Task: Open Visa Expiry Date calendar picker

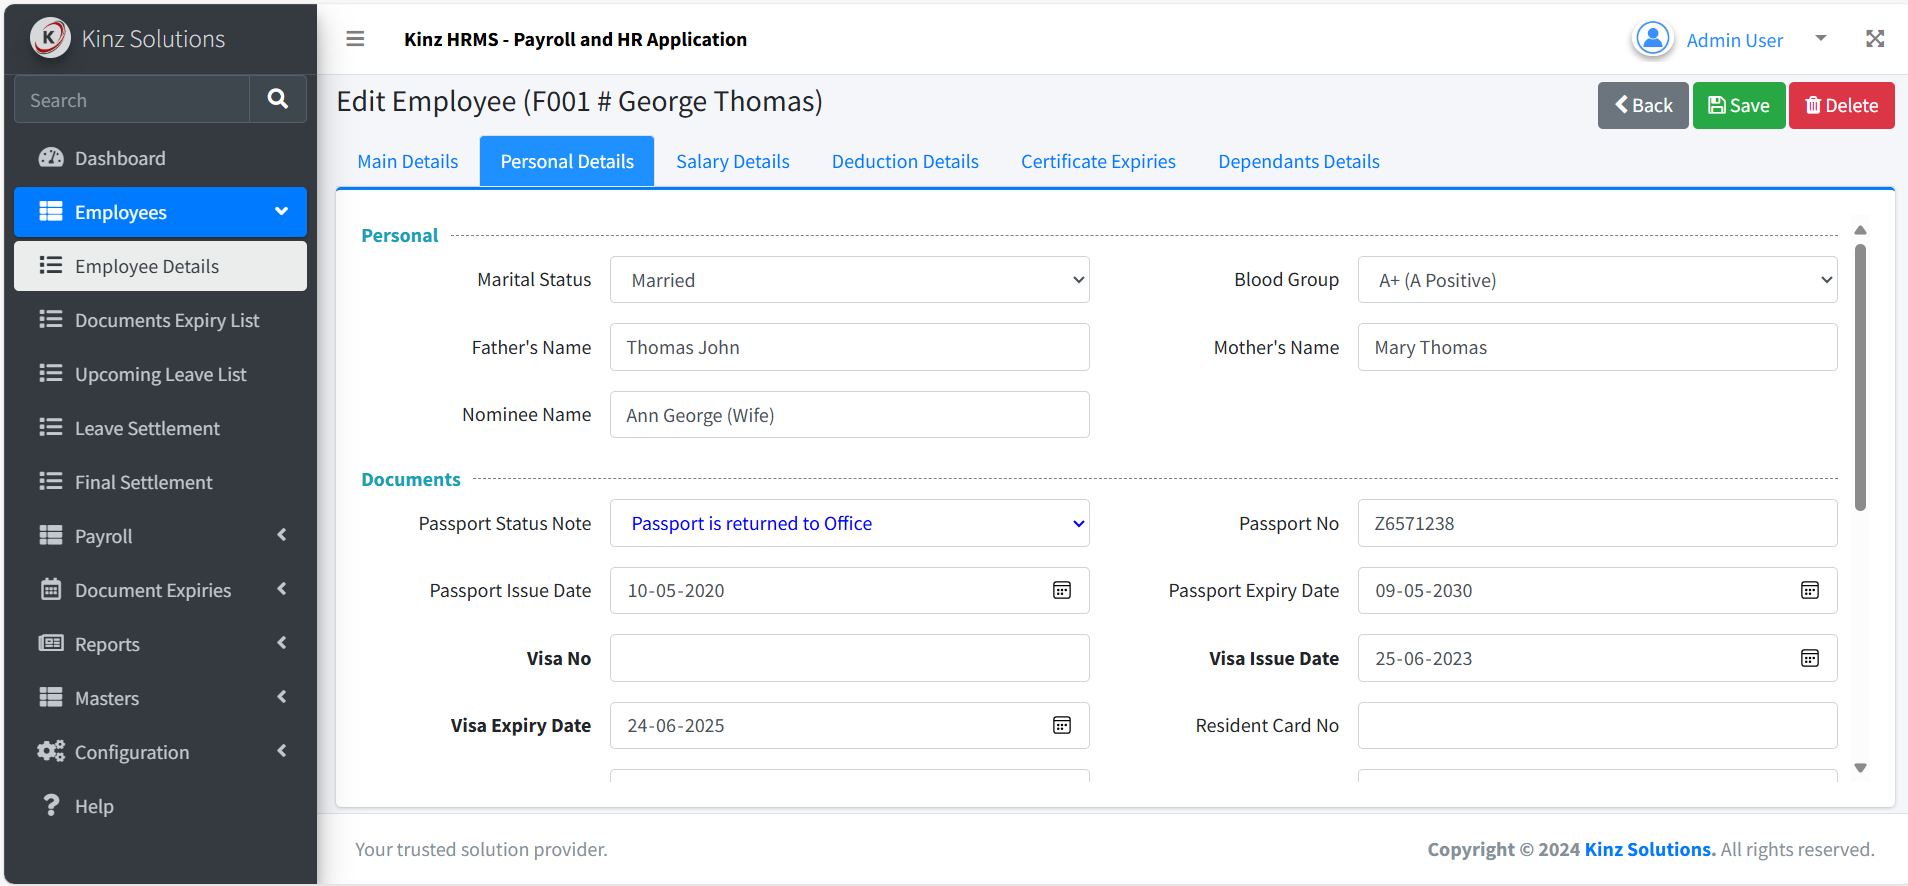Action: pyautogui.click(x=1062, y=726)
